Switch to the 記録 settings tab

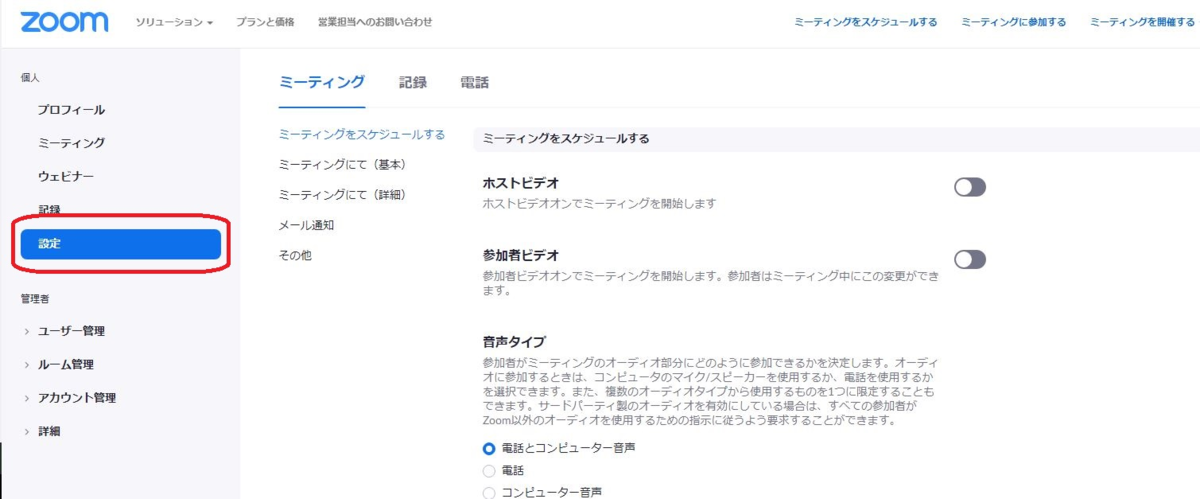pos(413,82)
